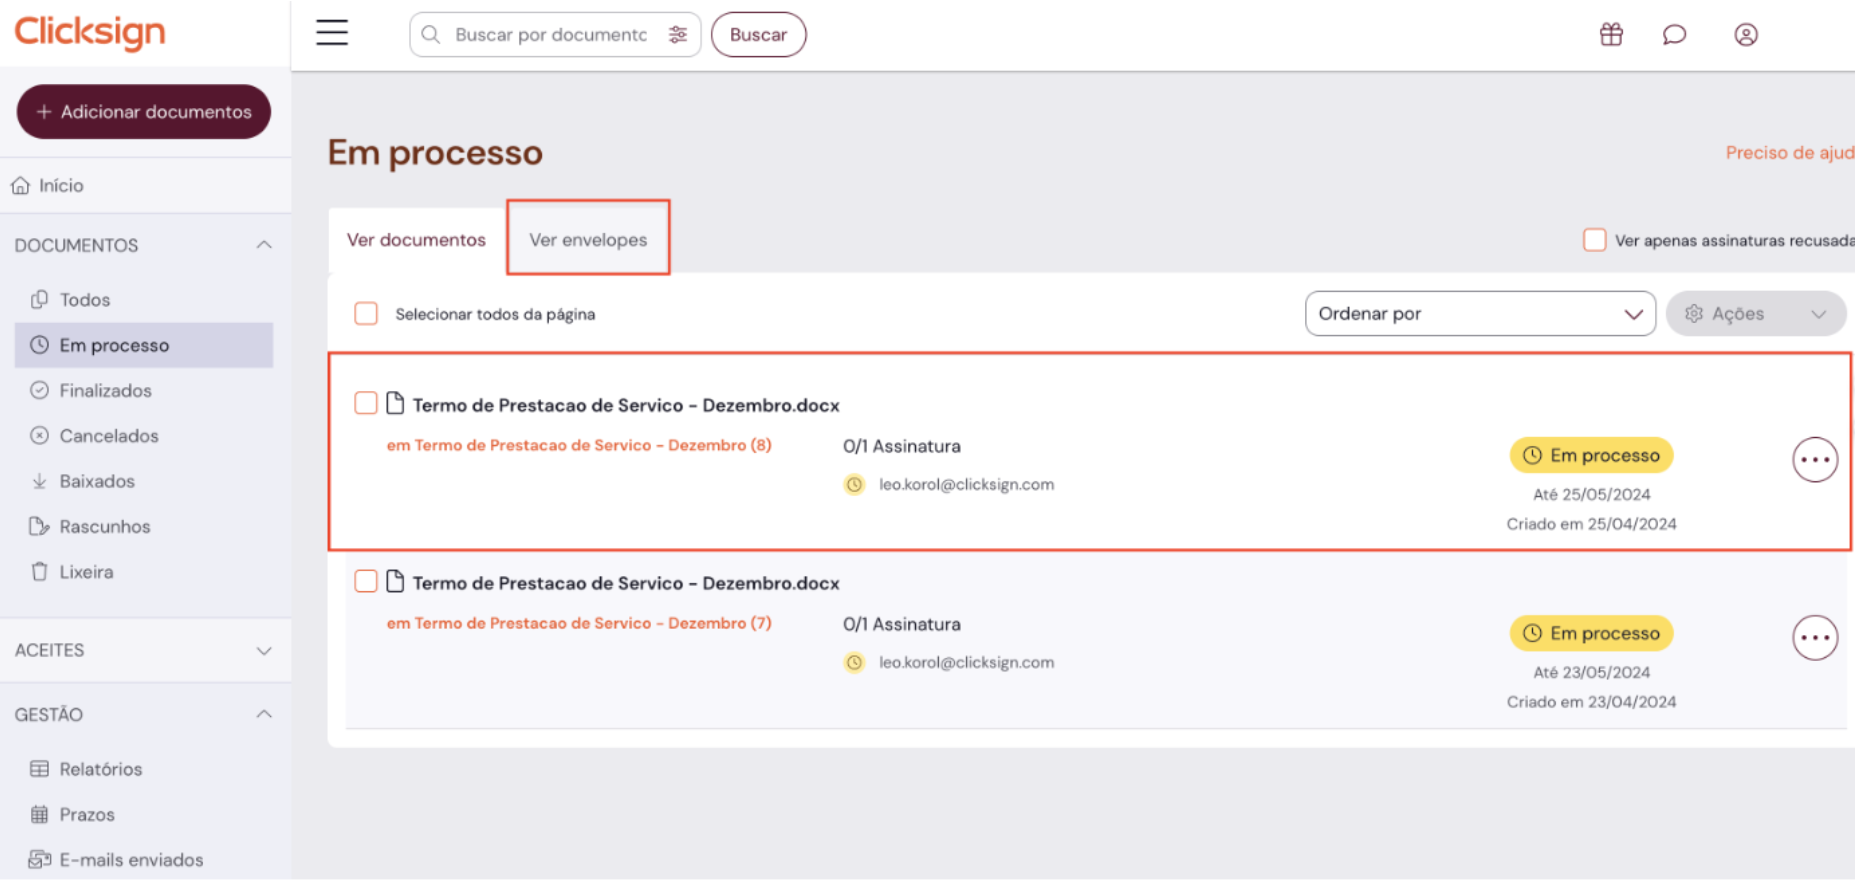The width and height of the screenshot is (1862, 880).
Task: Switch to the 'Ver envelopes' tab
Action: pyautogui.click(x=588, y=240)
